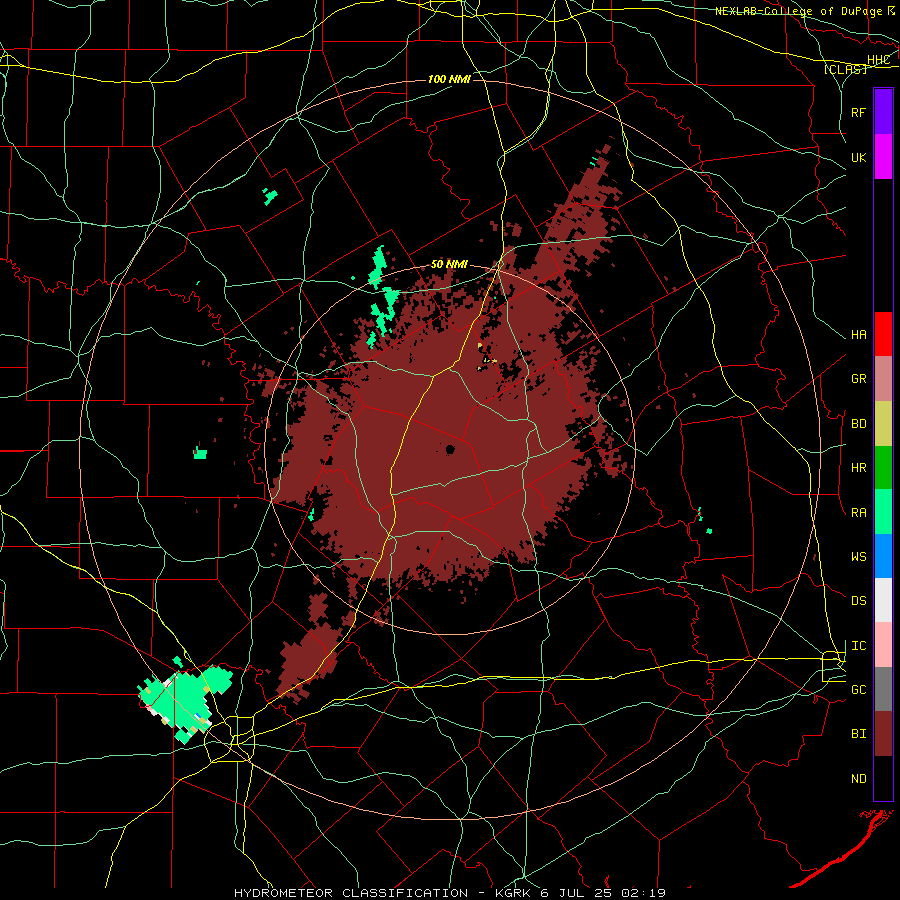Click the HHC product code label
This screenshot has width=900, height=900.
click(878, 60)
